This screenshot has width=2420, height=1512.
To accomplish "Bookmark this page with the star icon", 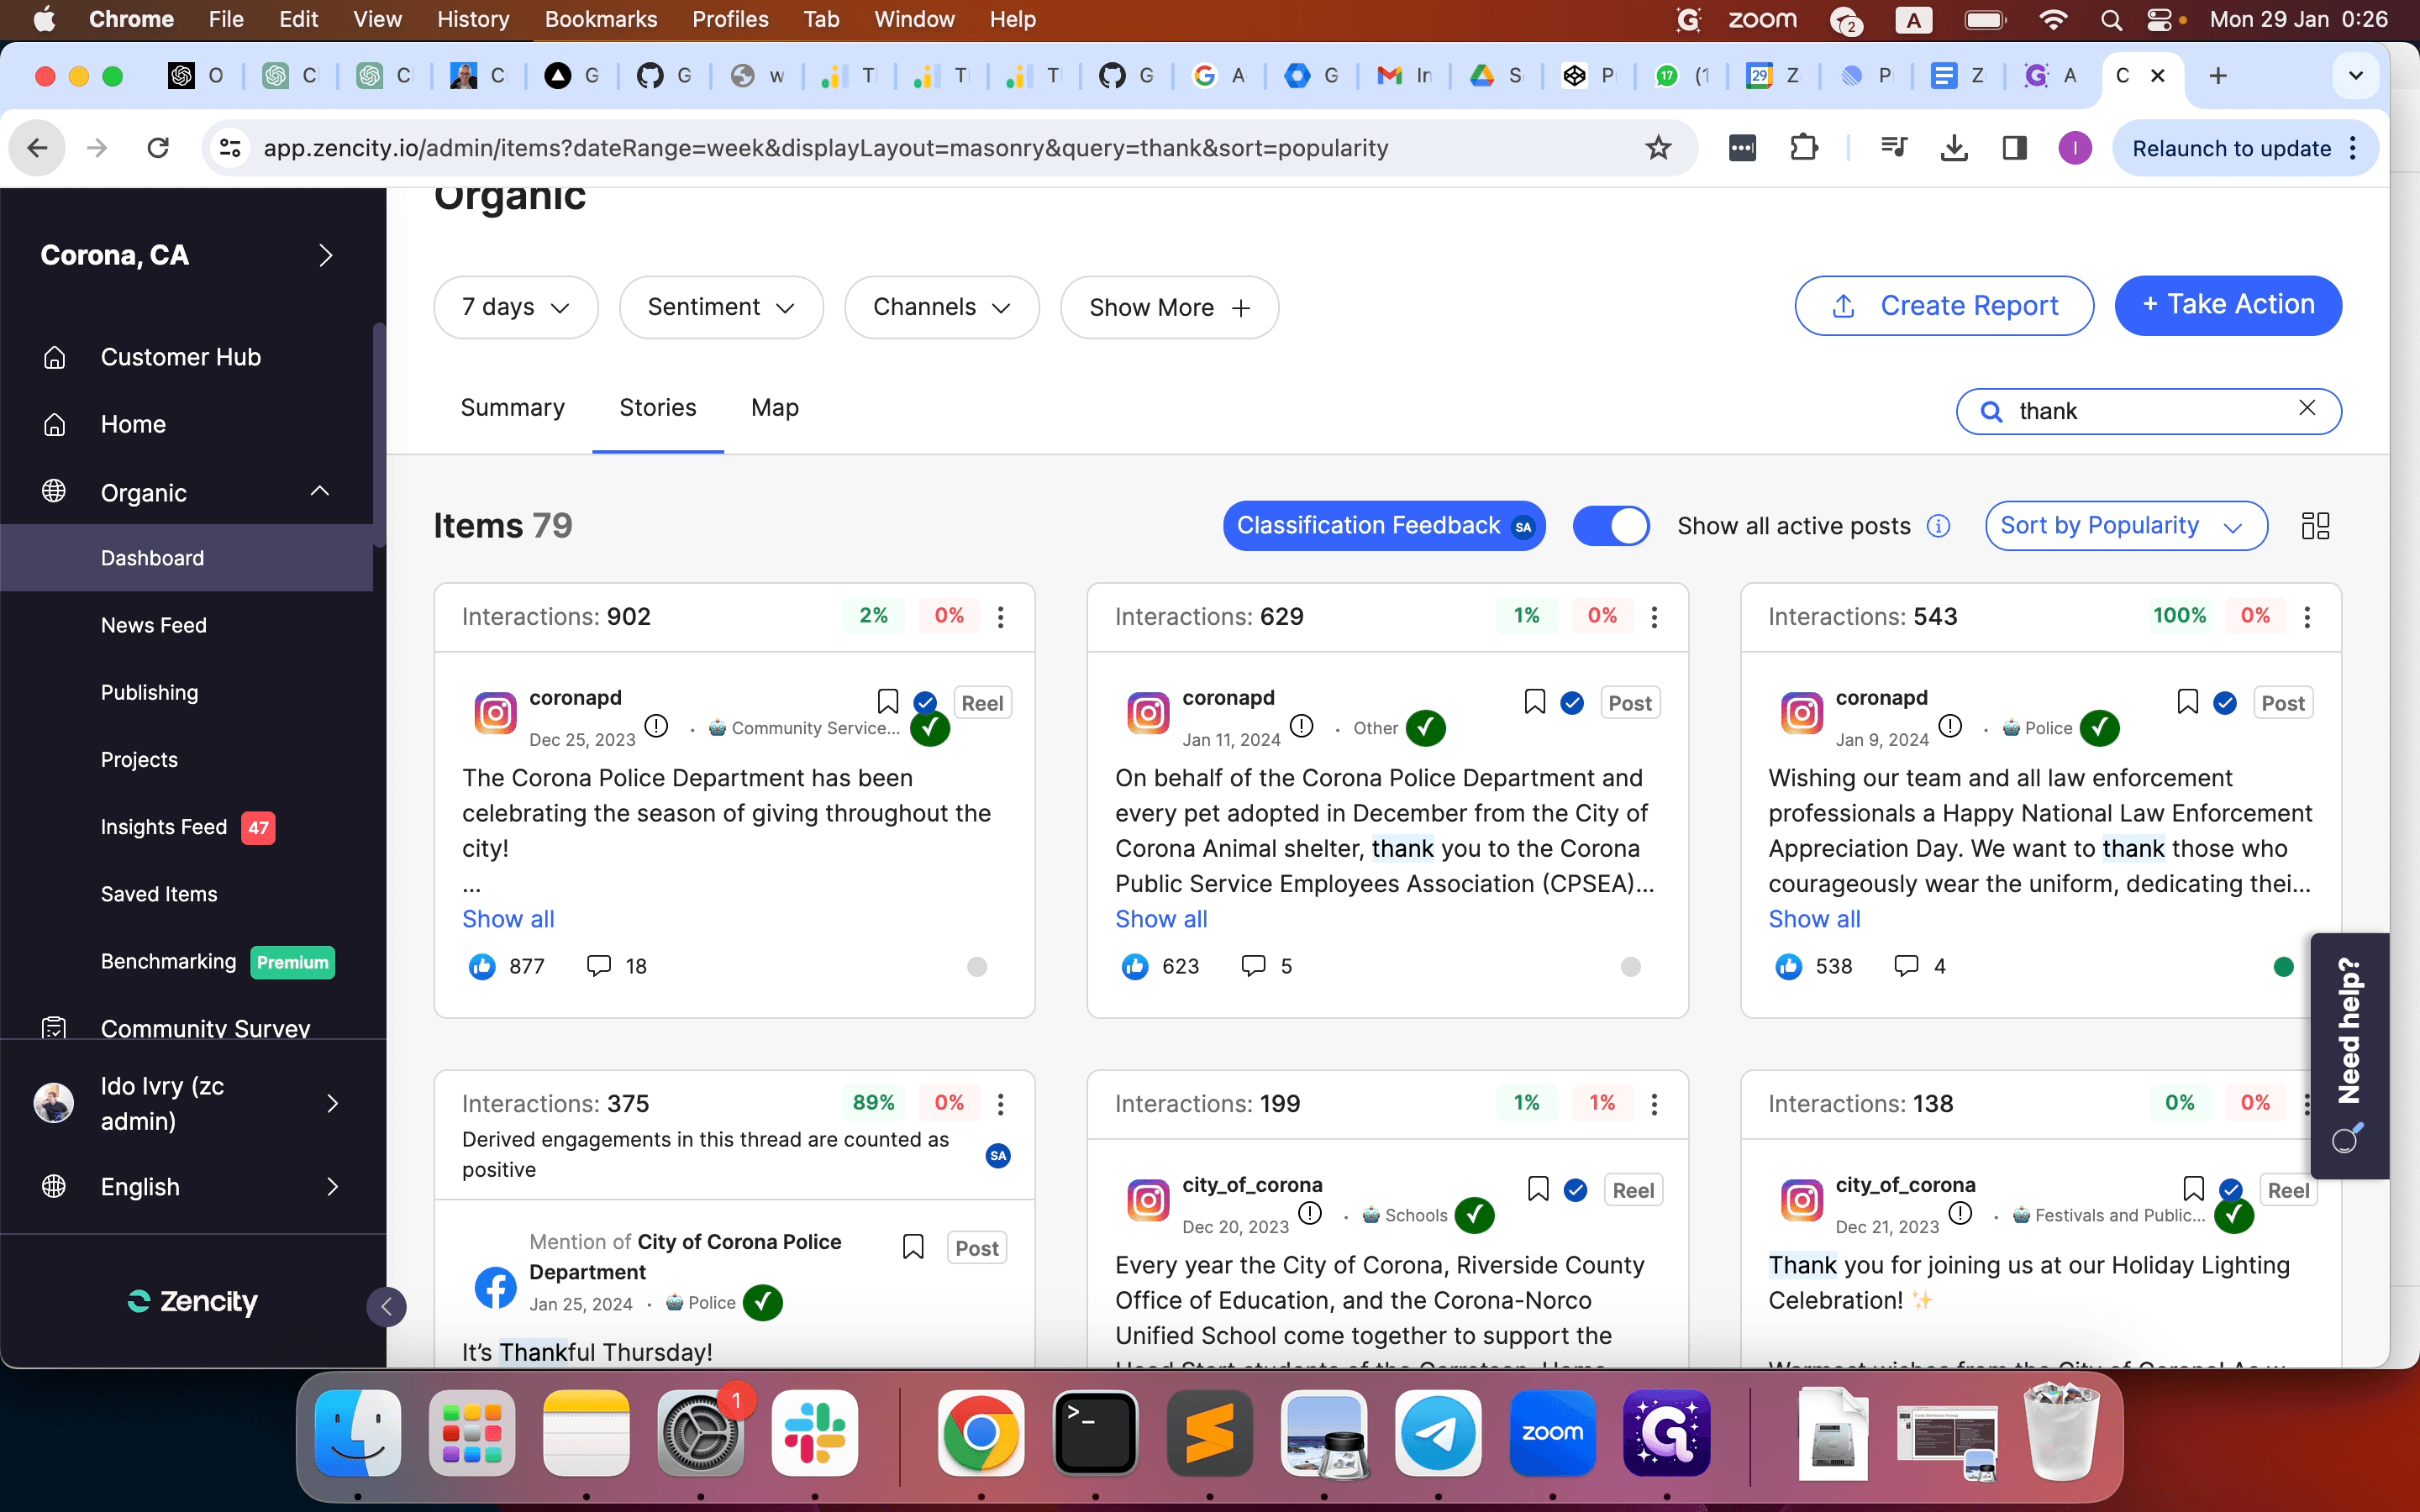I will (1658, 148).
